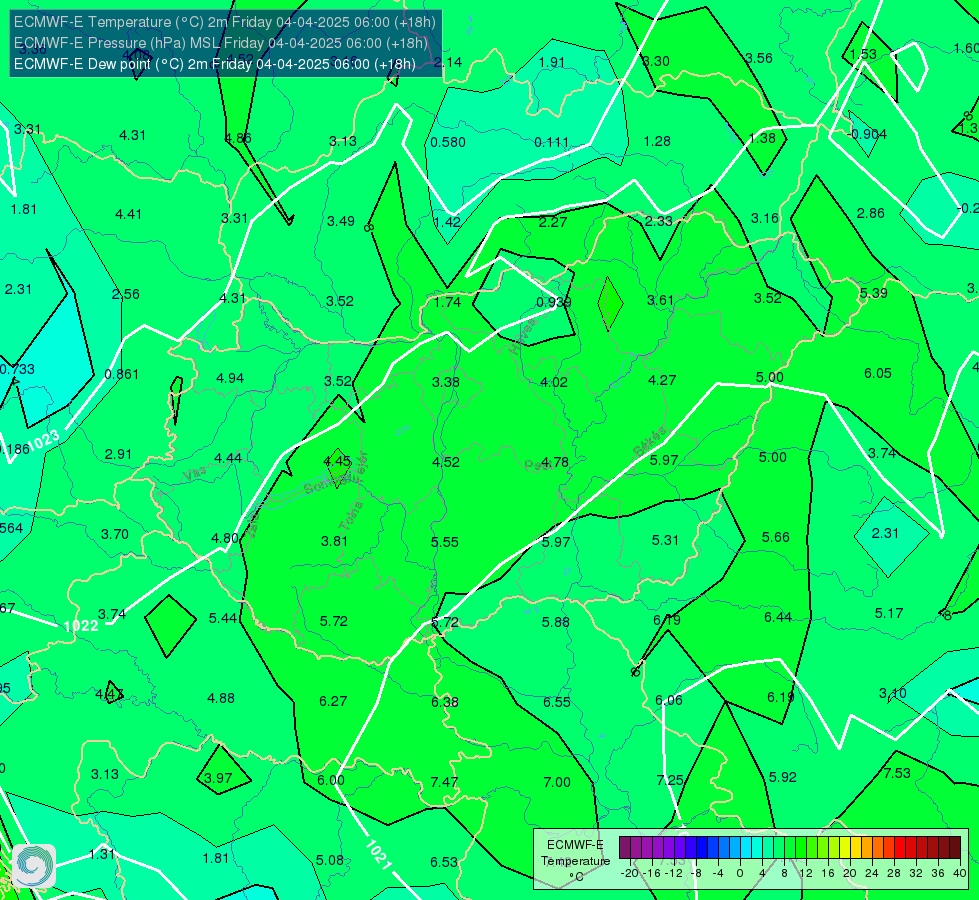Click the 3.61 dew point value
Viewport: 979px width, 900px height.
coord(660,300)
